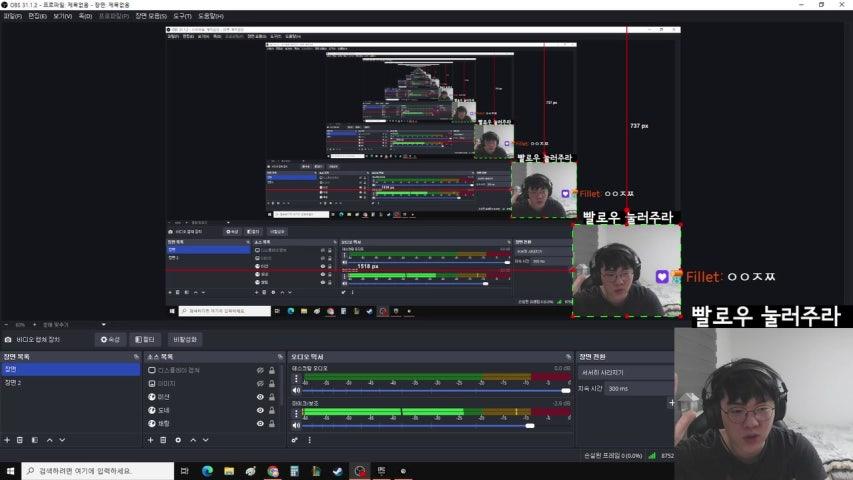853x480 pixels.
Task: Open the 편집(E) menu
Action: pyautogui.click(x=38, y=16)
